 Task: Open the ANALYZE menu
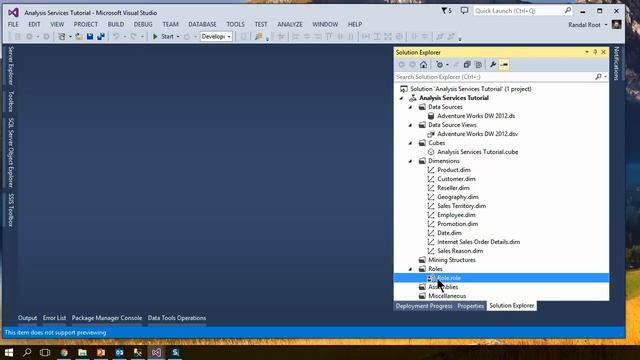coord(290,24)
